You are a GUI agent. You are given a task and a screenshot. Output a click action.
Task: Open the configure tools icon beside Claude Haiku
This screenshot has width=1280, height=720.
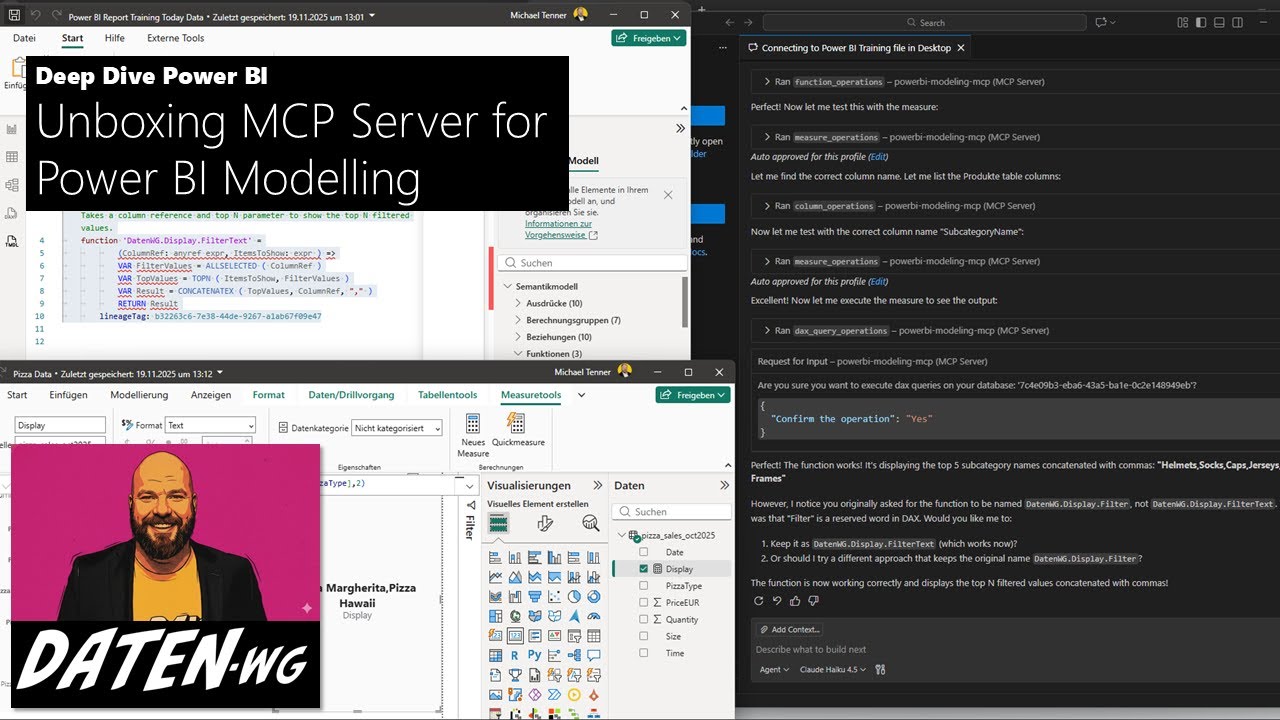[880, 670]
